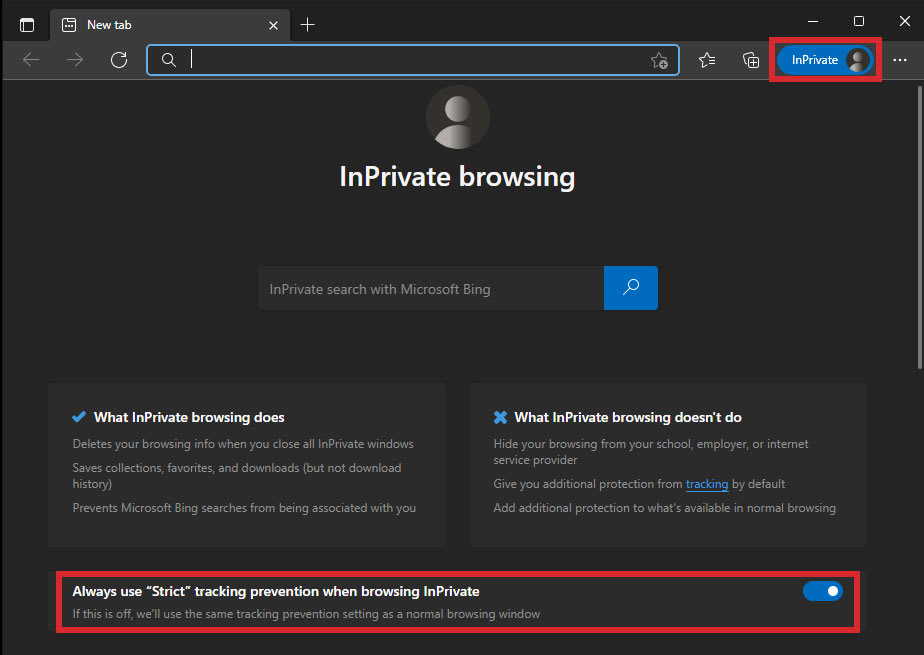Maximize the browser window
The image size is (924, 655).
pyautogui.click(x=859, y=21)
